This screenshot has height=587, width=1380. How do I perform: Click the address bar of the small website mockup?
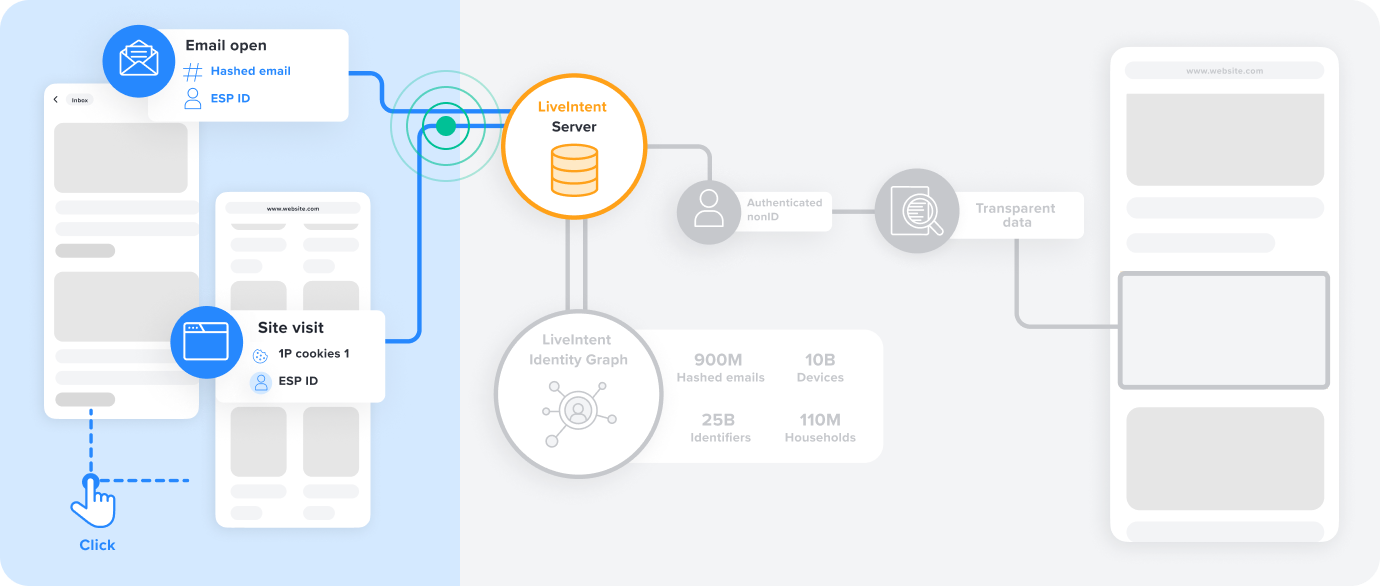tap(293, 208)
